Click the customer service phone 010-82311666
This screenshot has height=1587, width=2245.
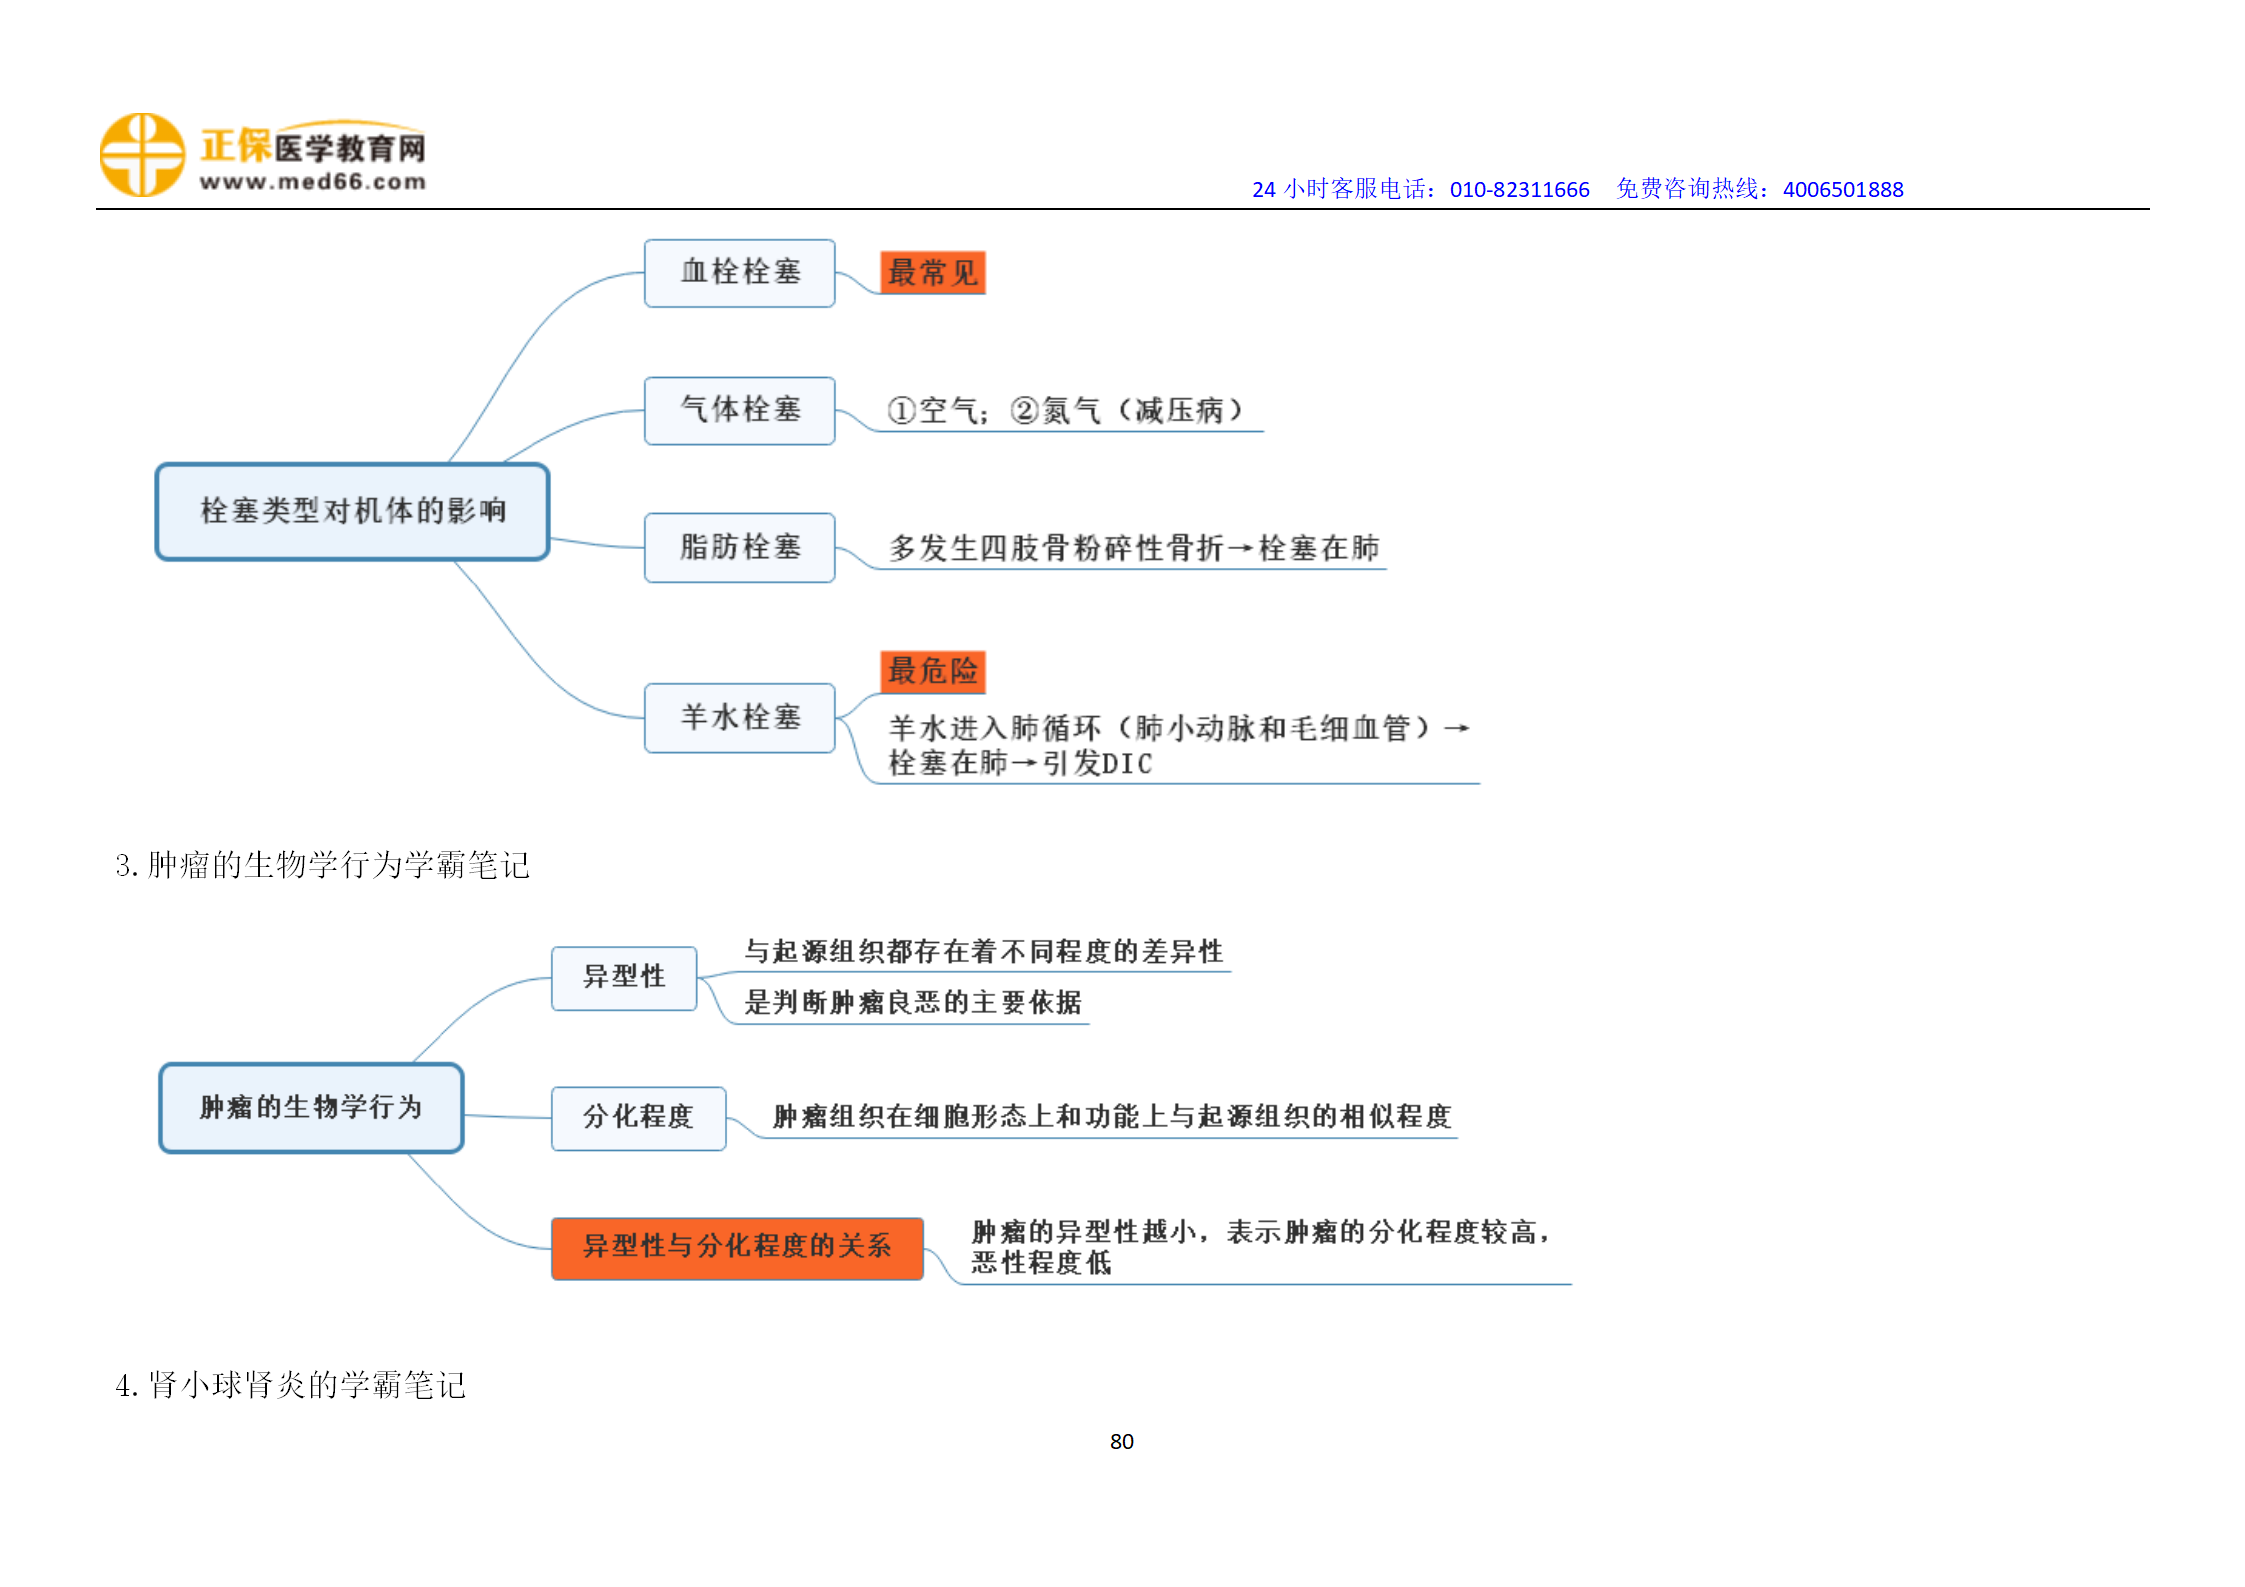tap(1518, 189)
